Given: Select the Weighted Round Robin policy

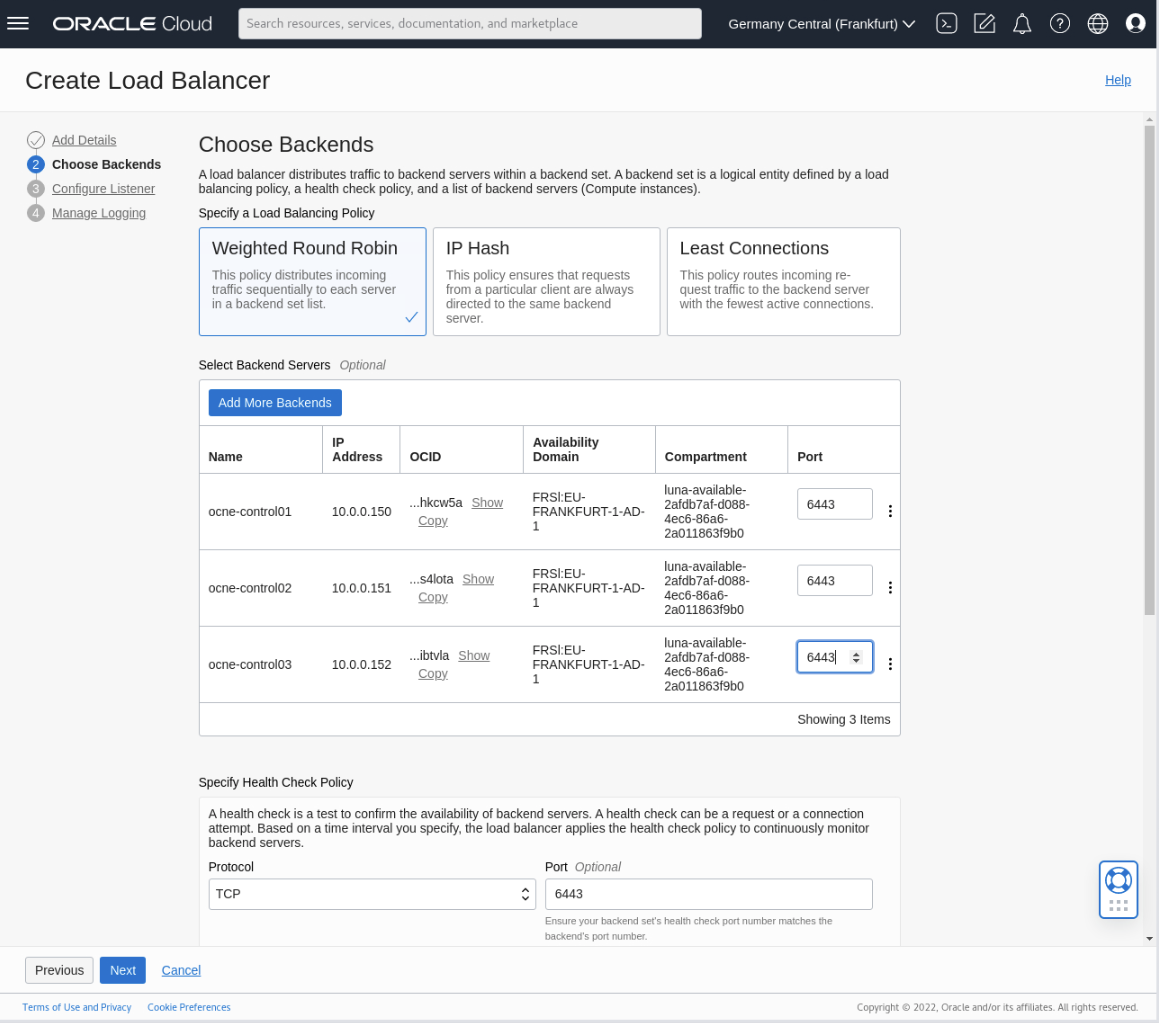Looking at the screenshot, I should pos(312,281).
